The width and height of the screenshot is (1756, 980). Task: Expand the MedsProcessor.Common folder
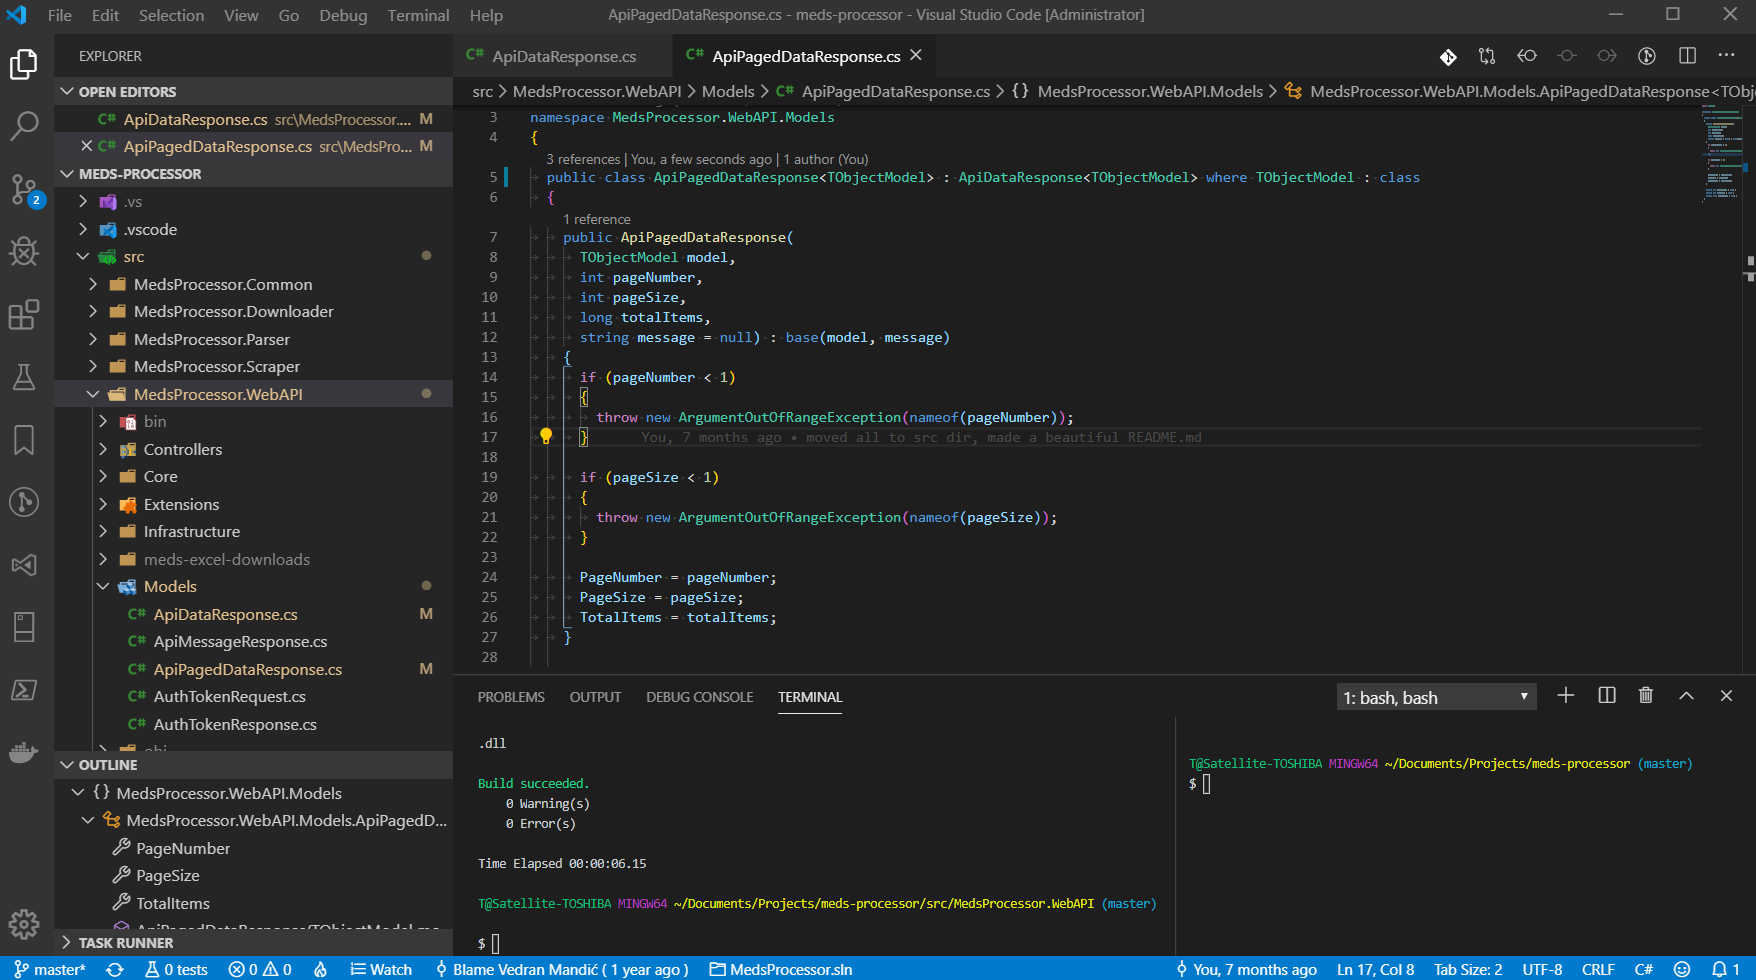(253, 284)
